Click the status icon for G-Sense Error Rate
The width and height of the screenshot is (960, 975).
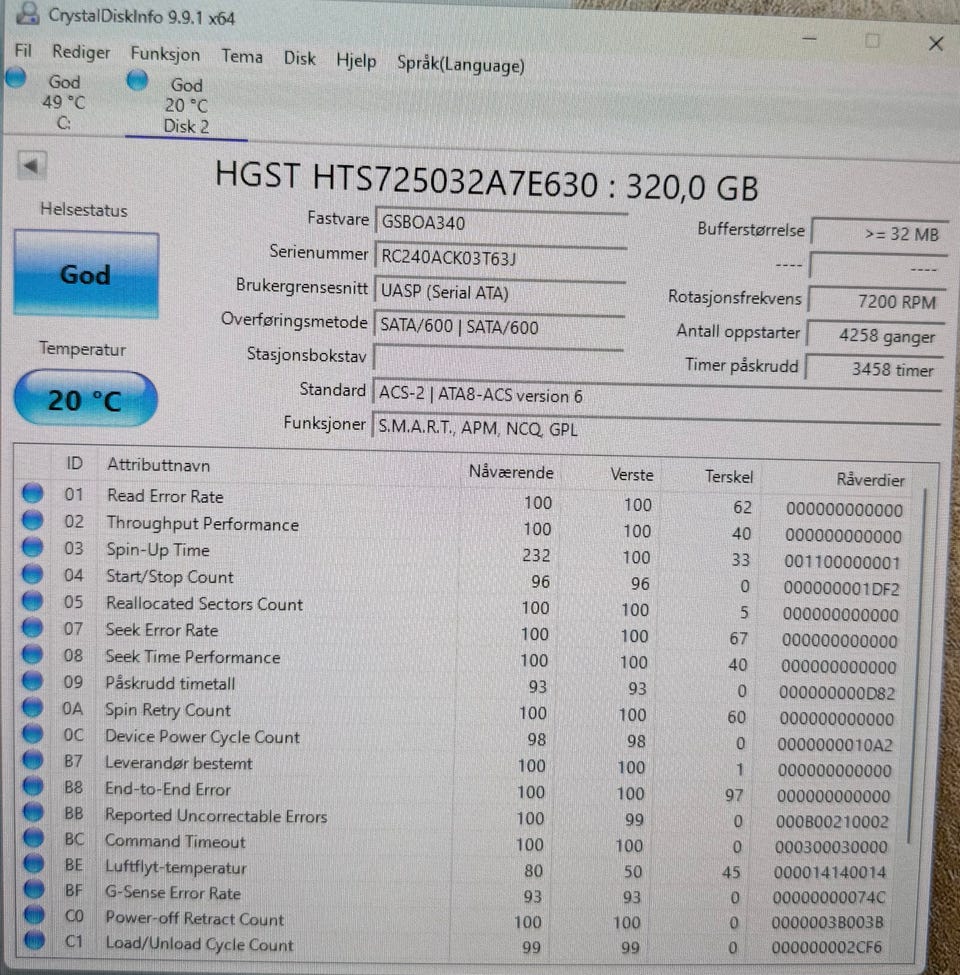coord(34,890)
